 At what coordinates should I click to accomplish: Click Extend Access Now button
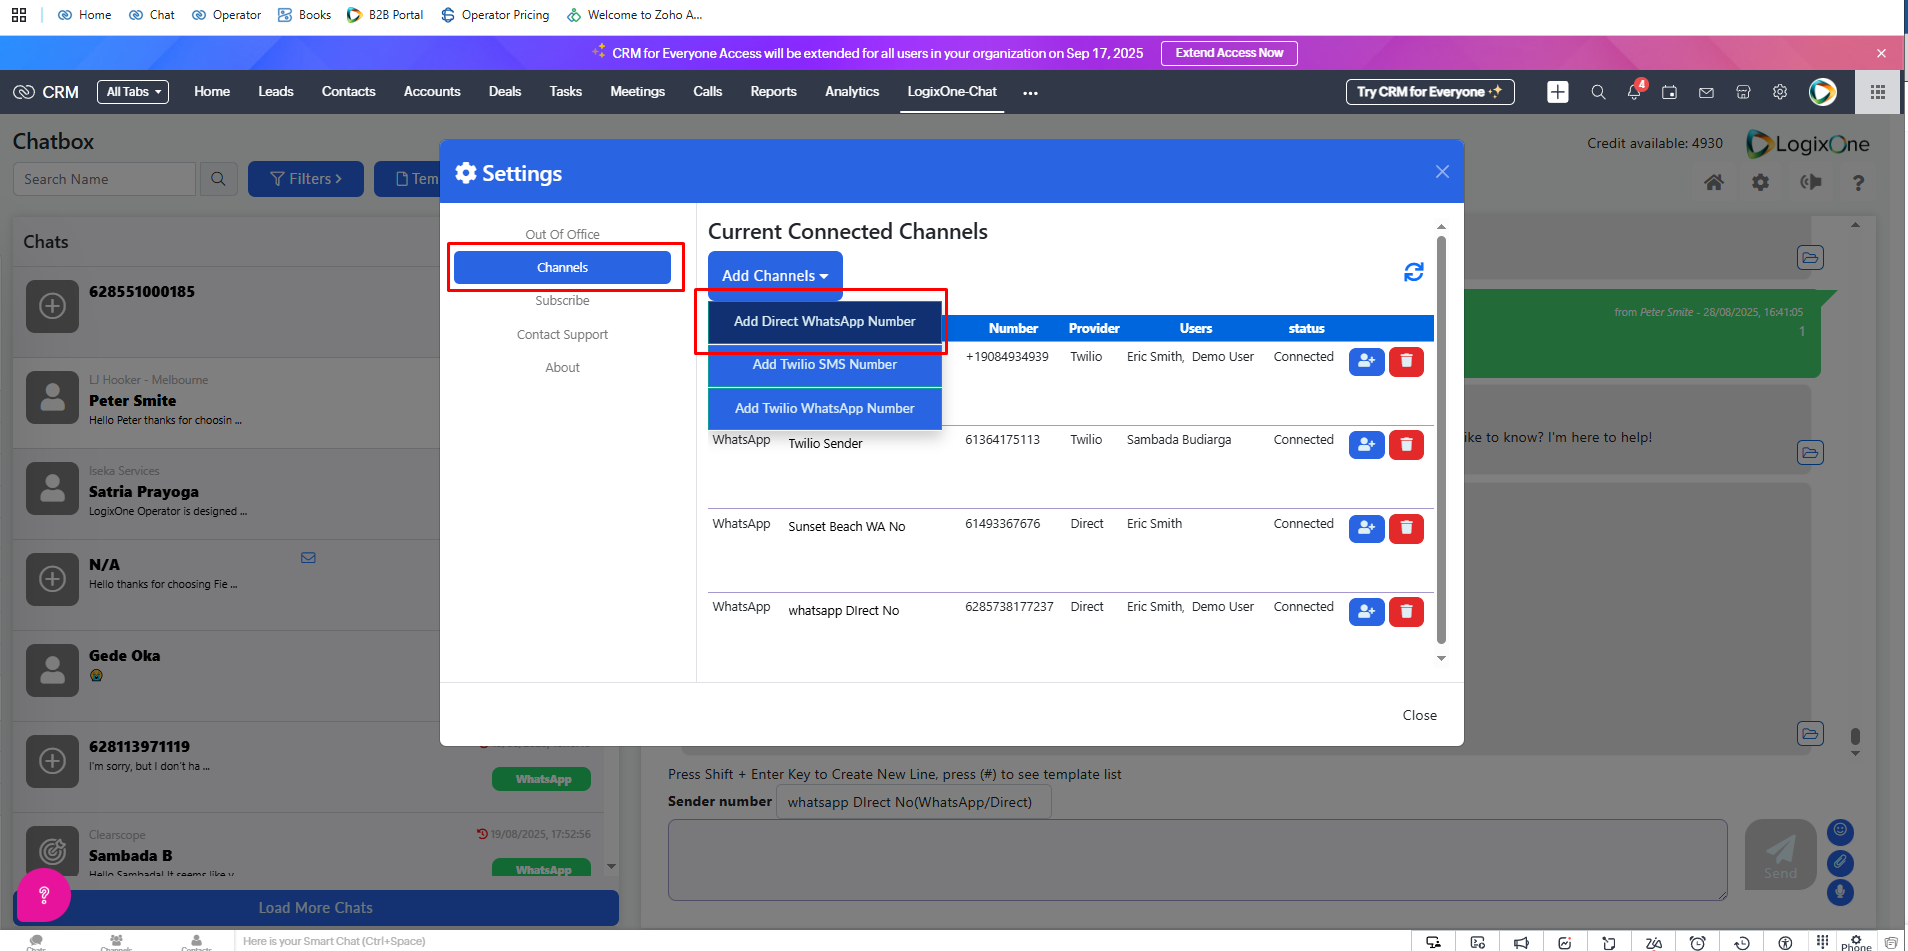click(1229, 53)
